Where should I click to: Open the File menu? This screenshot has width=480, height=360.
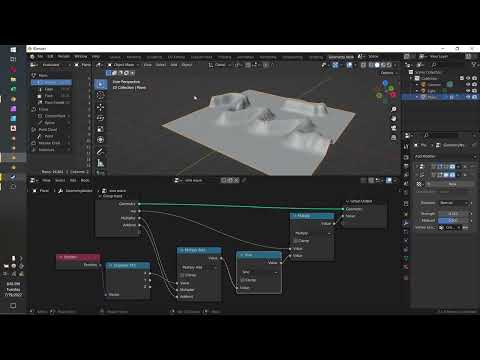click(x=40, y=56)
